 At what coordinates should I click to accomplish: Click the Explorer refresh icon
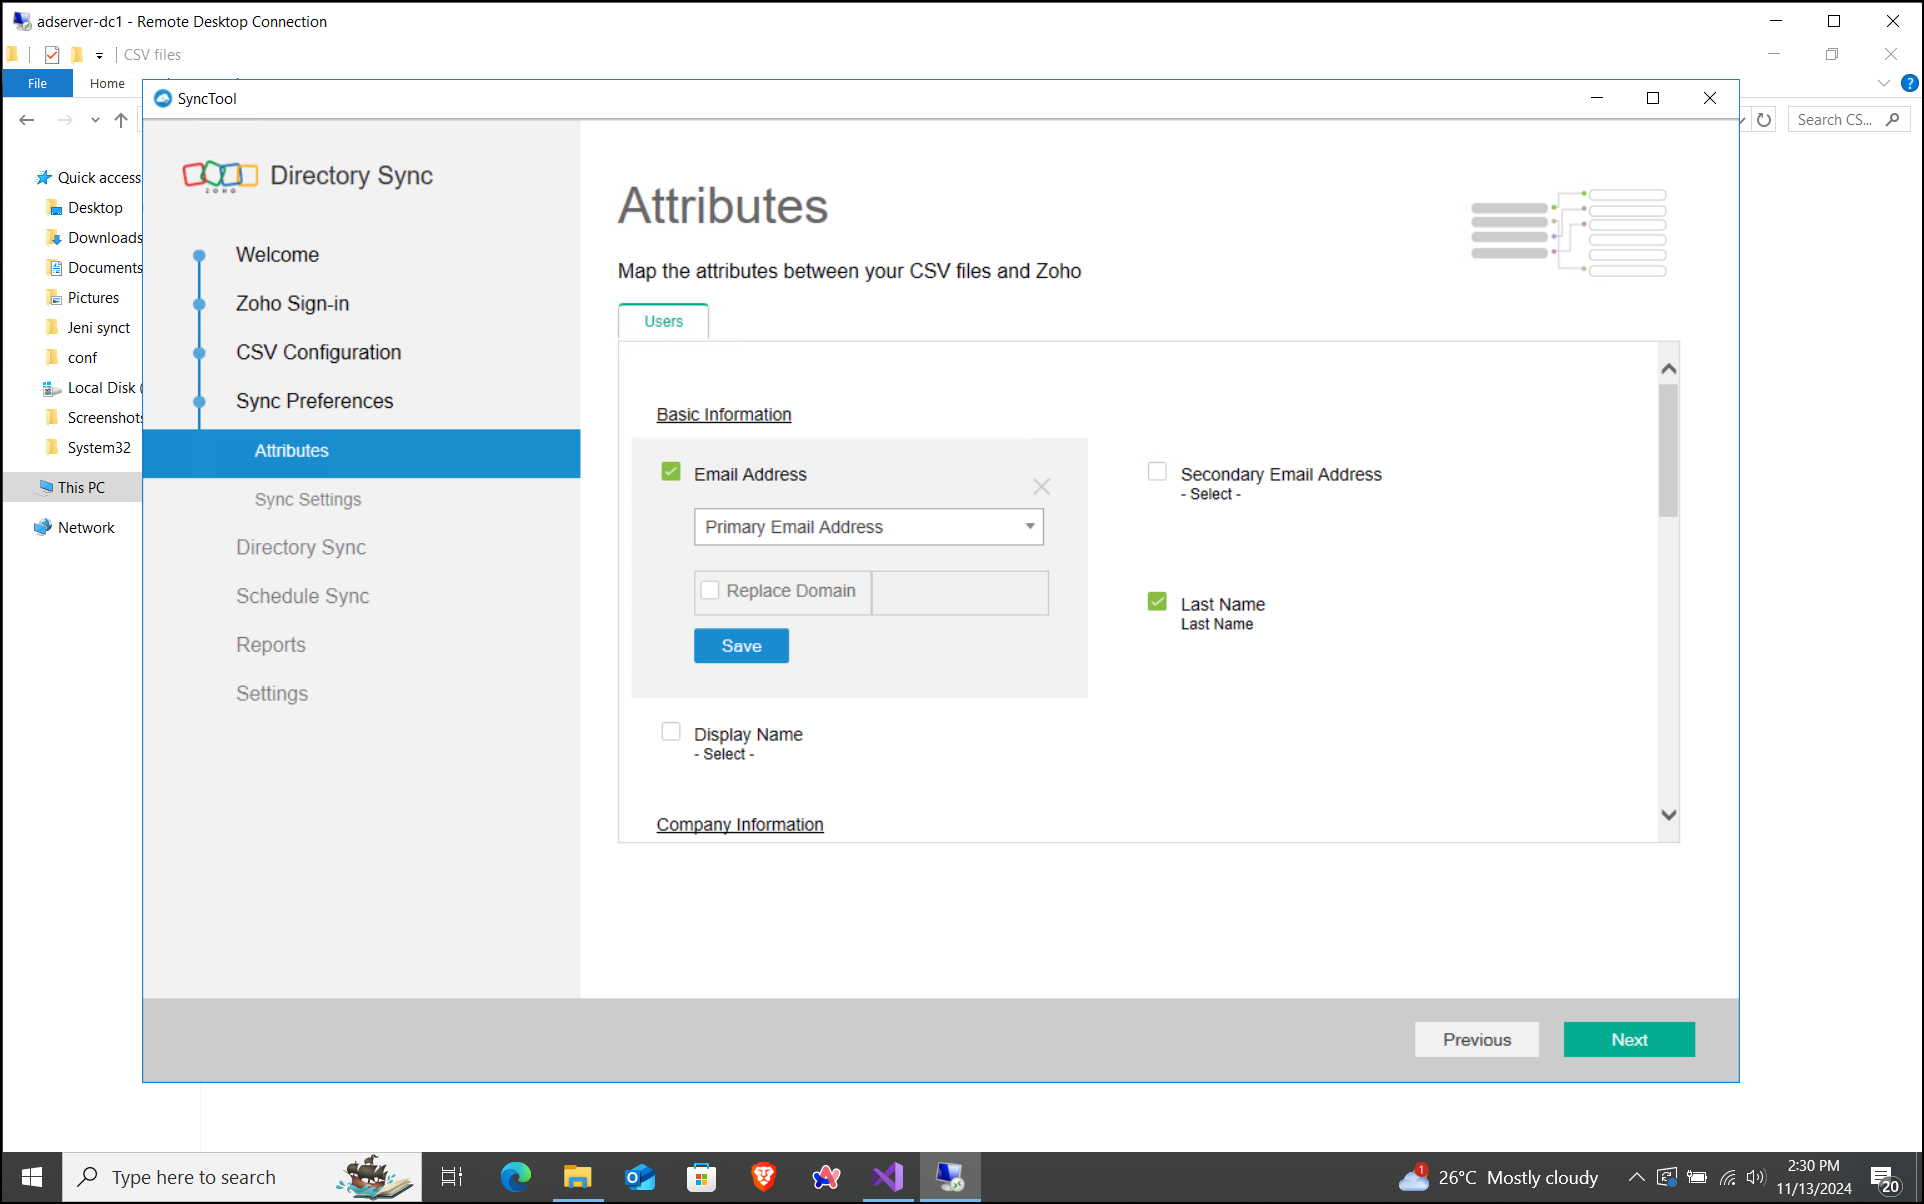(1764, 120)
